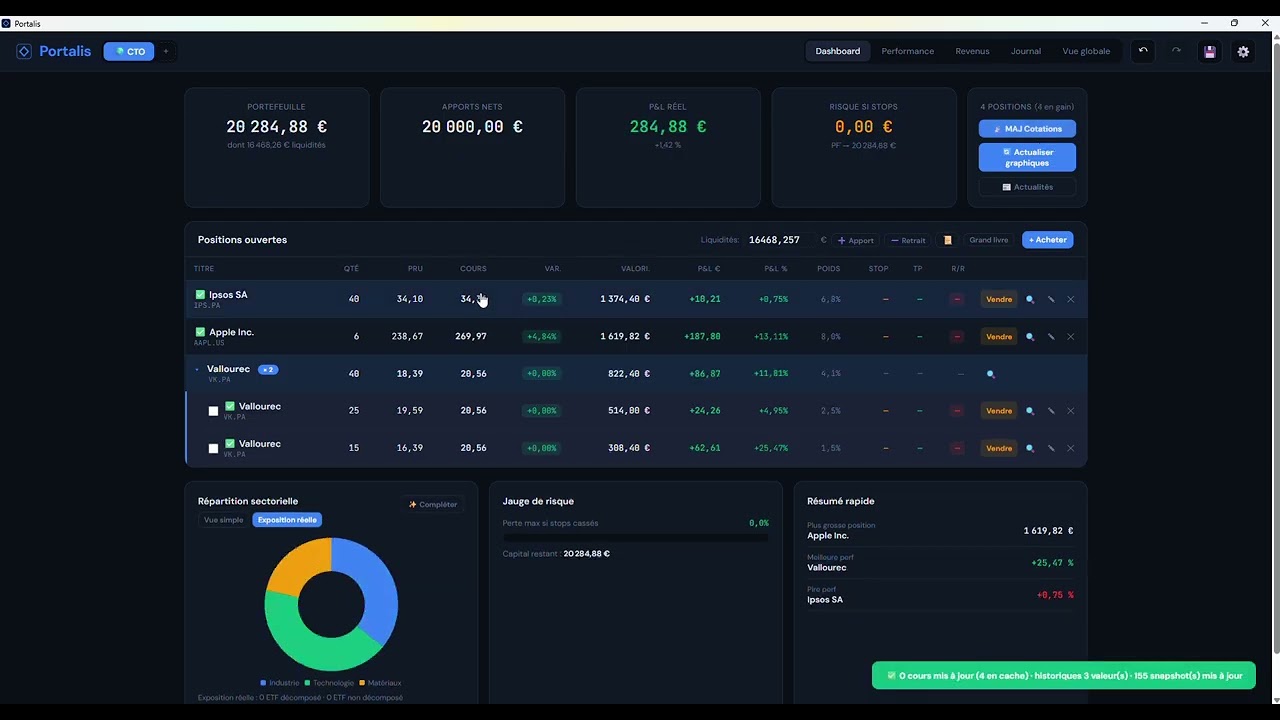Inspect Apple Inc. with the magnifier icon
1280x720 pixels.
(1030, 336)
